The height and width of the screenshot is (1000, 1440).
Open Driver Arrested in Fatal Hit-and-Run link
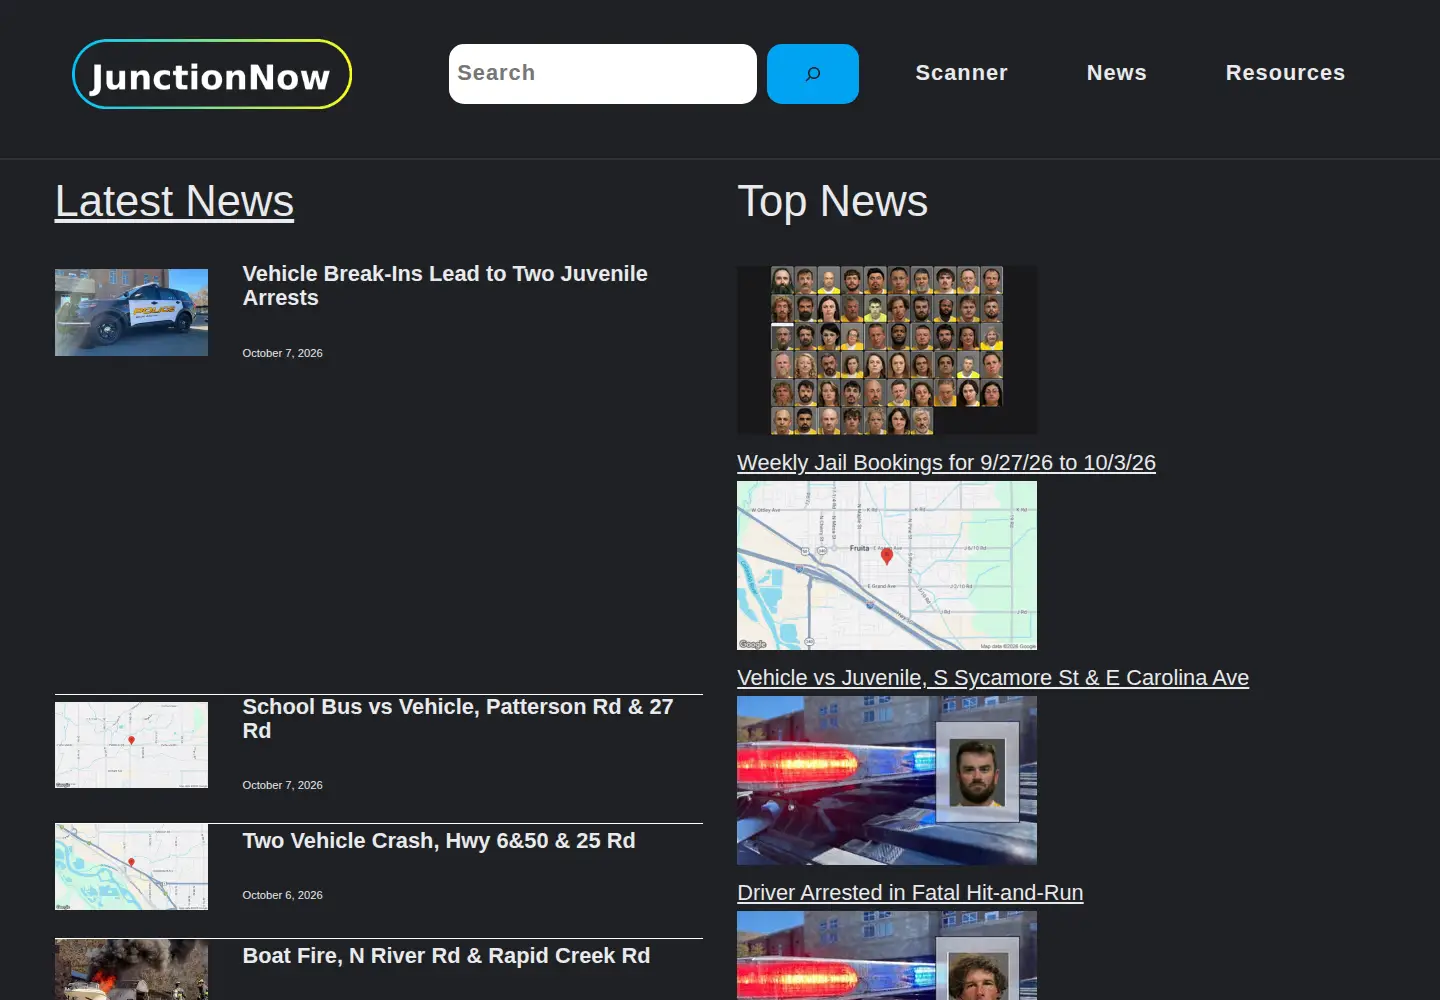tap(910, 893)
